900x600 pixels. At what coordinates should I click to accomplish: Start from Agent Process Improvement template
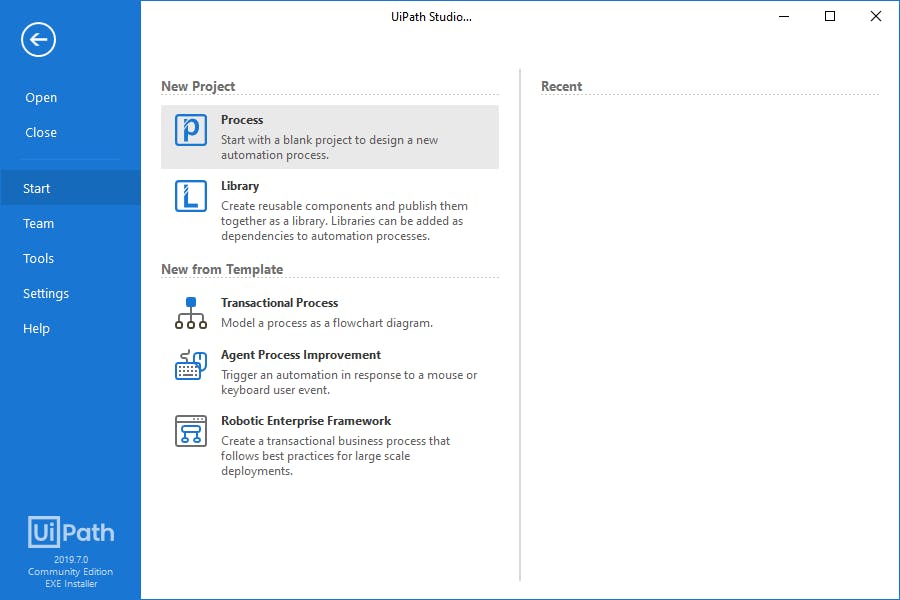click(329, 372)
